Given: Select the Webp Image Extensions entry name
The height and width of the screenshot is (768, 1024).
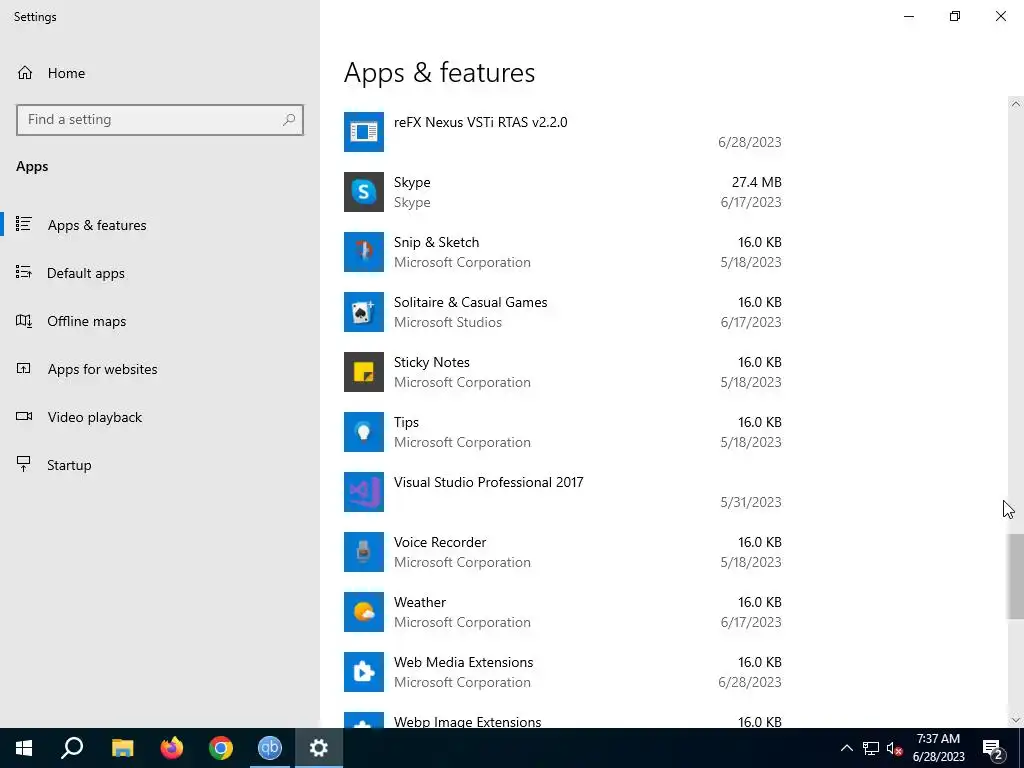Looking at the screenshot, I should tap(468, 722).
